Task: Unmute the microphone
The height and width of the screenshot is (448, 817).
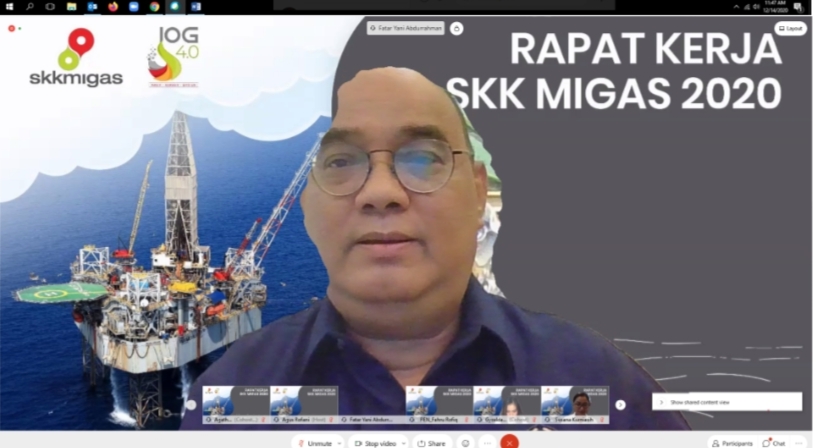Action: click(x=315, y=443)
